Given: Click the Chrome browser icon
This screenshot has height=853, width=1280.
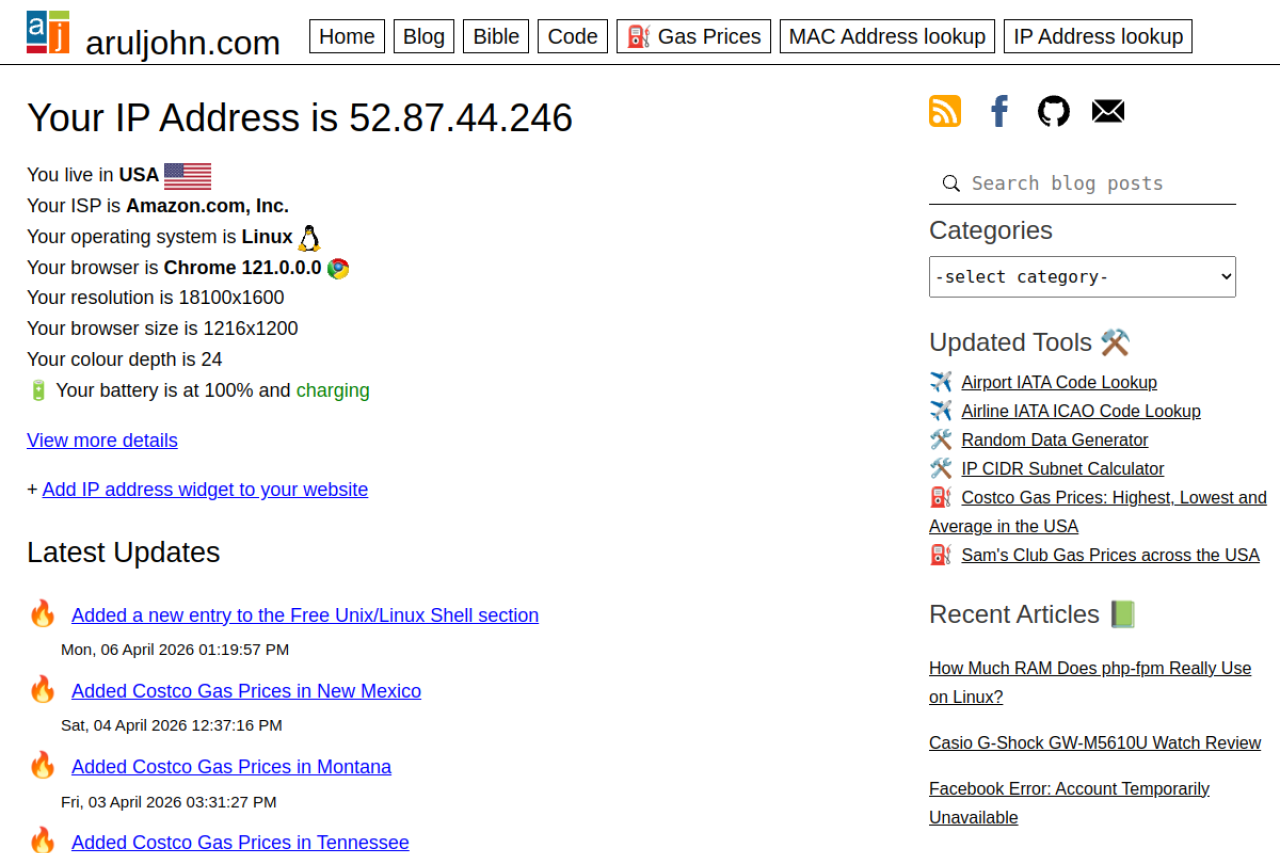Looking at the screenshot, I should pyautogui.click(x=338, y=268).
